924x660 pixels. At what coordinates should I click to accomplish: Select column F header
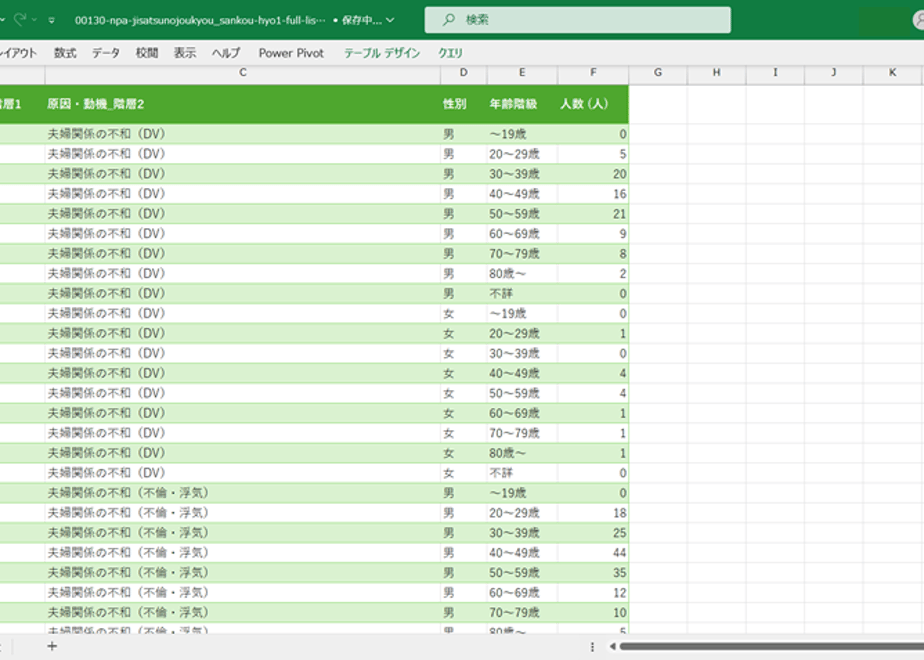pyautogui.click(x=593, y=72)
